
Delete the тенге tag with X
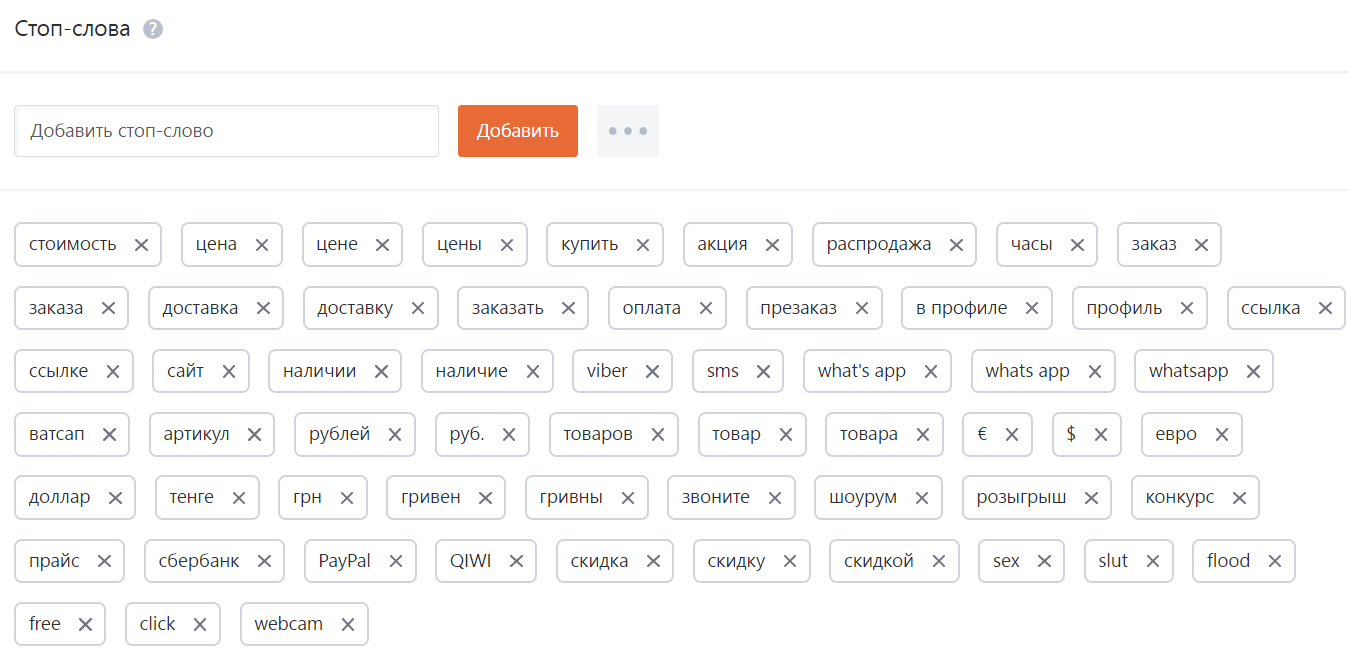[239, 498]
